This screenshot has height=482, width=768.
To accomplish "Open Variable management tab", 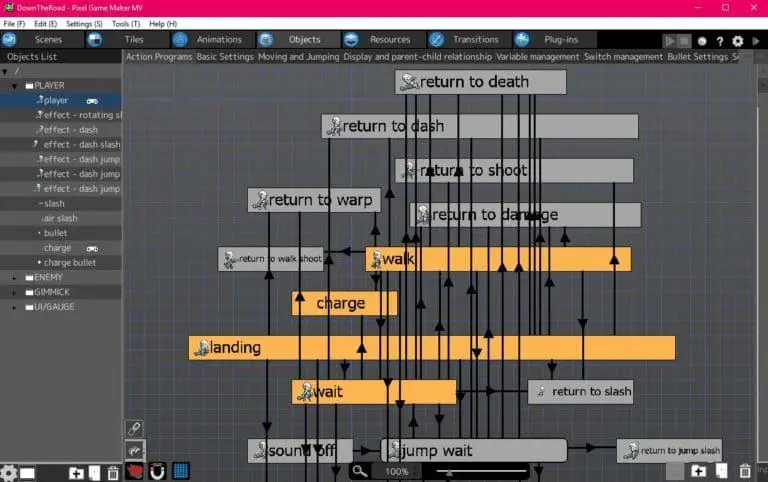I will point(537,57).
